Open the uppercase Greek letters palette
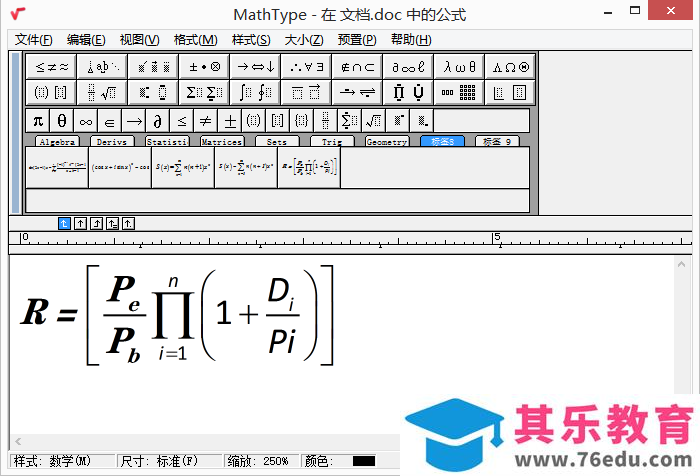The width and height of the screenshot is (700, 476). point(510,67)
